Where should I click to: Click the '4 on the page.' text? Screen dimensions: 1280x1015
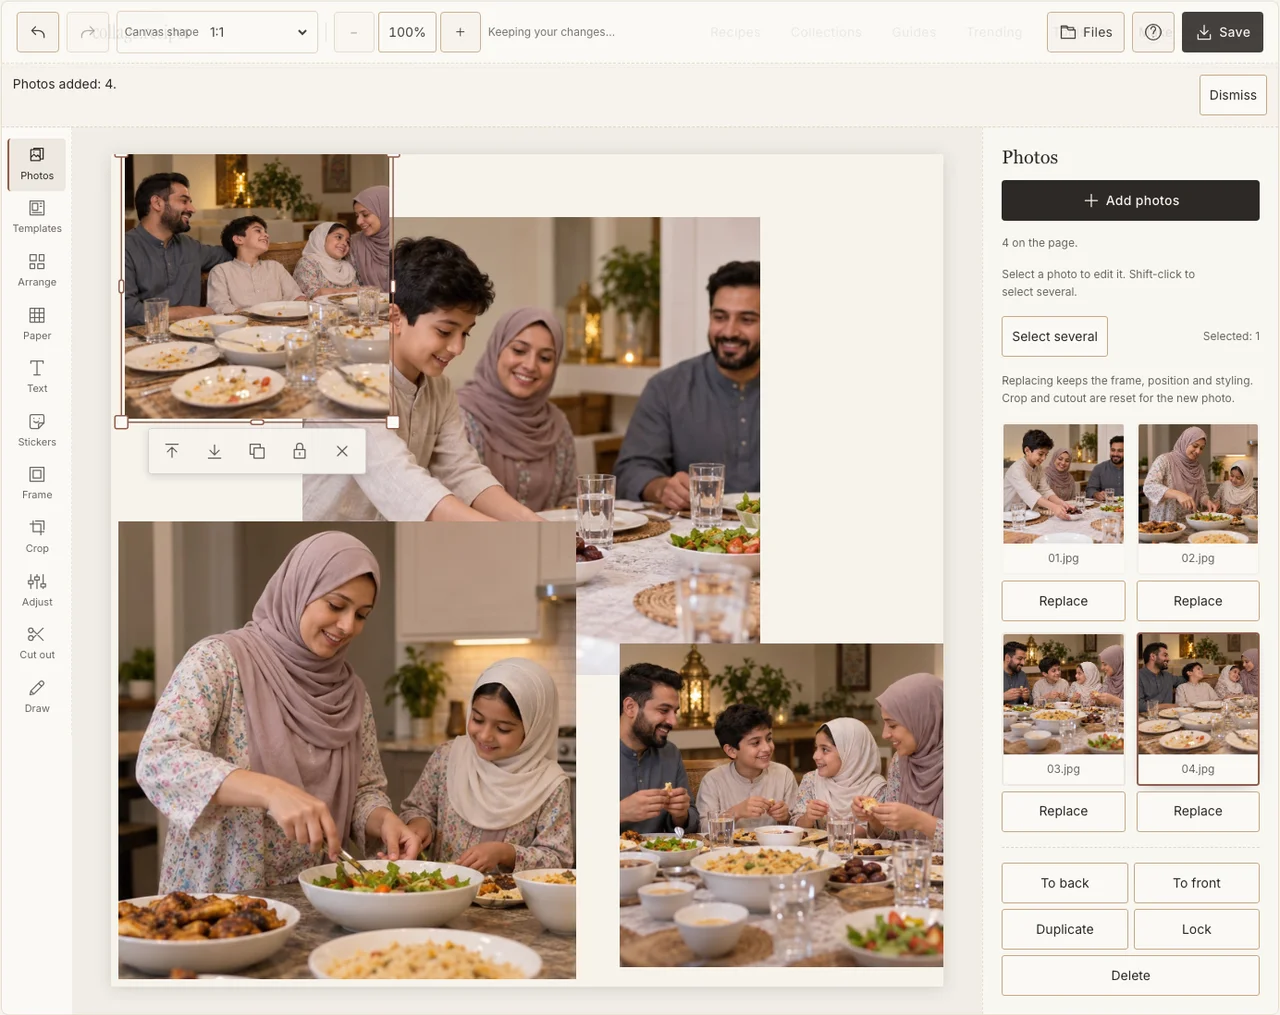pyautogui.click(x=1040, y=243)
